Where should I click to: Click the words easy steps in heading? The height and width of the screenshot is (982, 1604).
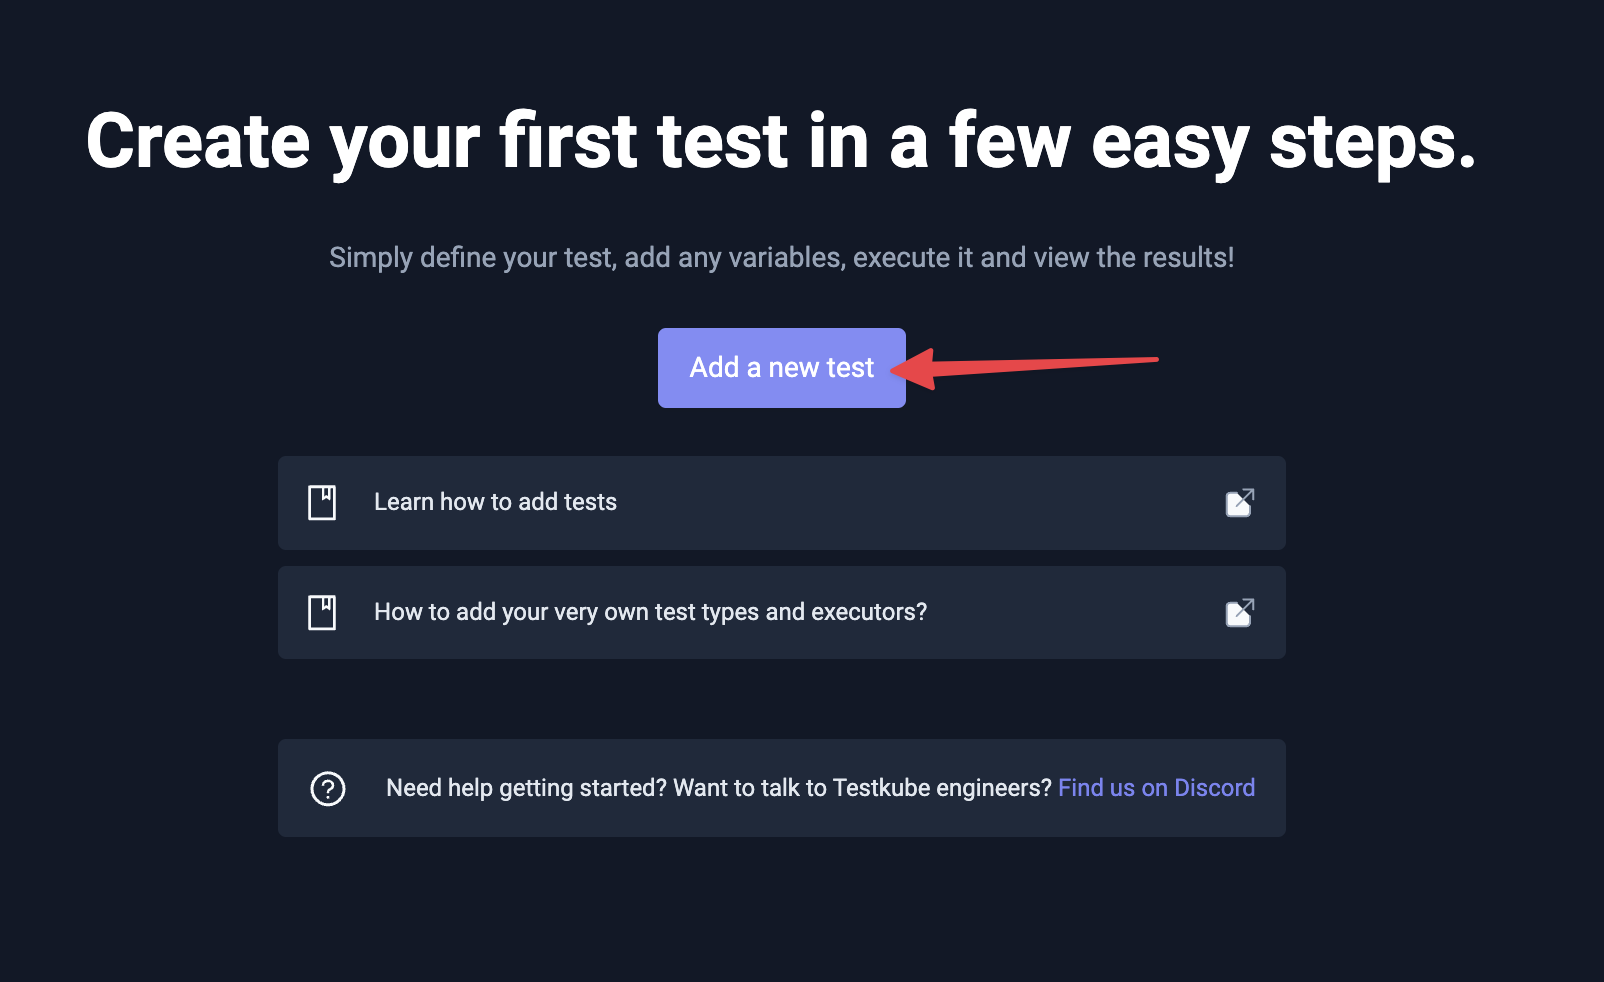point(1284,142)
